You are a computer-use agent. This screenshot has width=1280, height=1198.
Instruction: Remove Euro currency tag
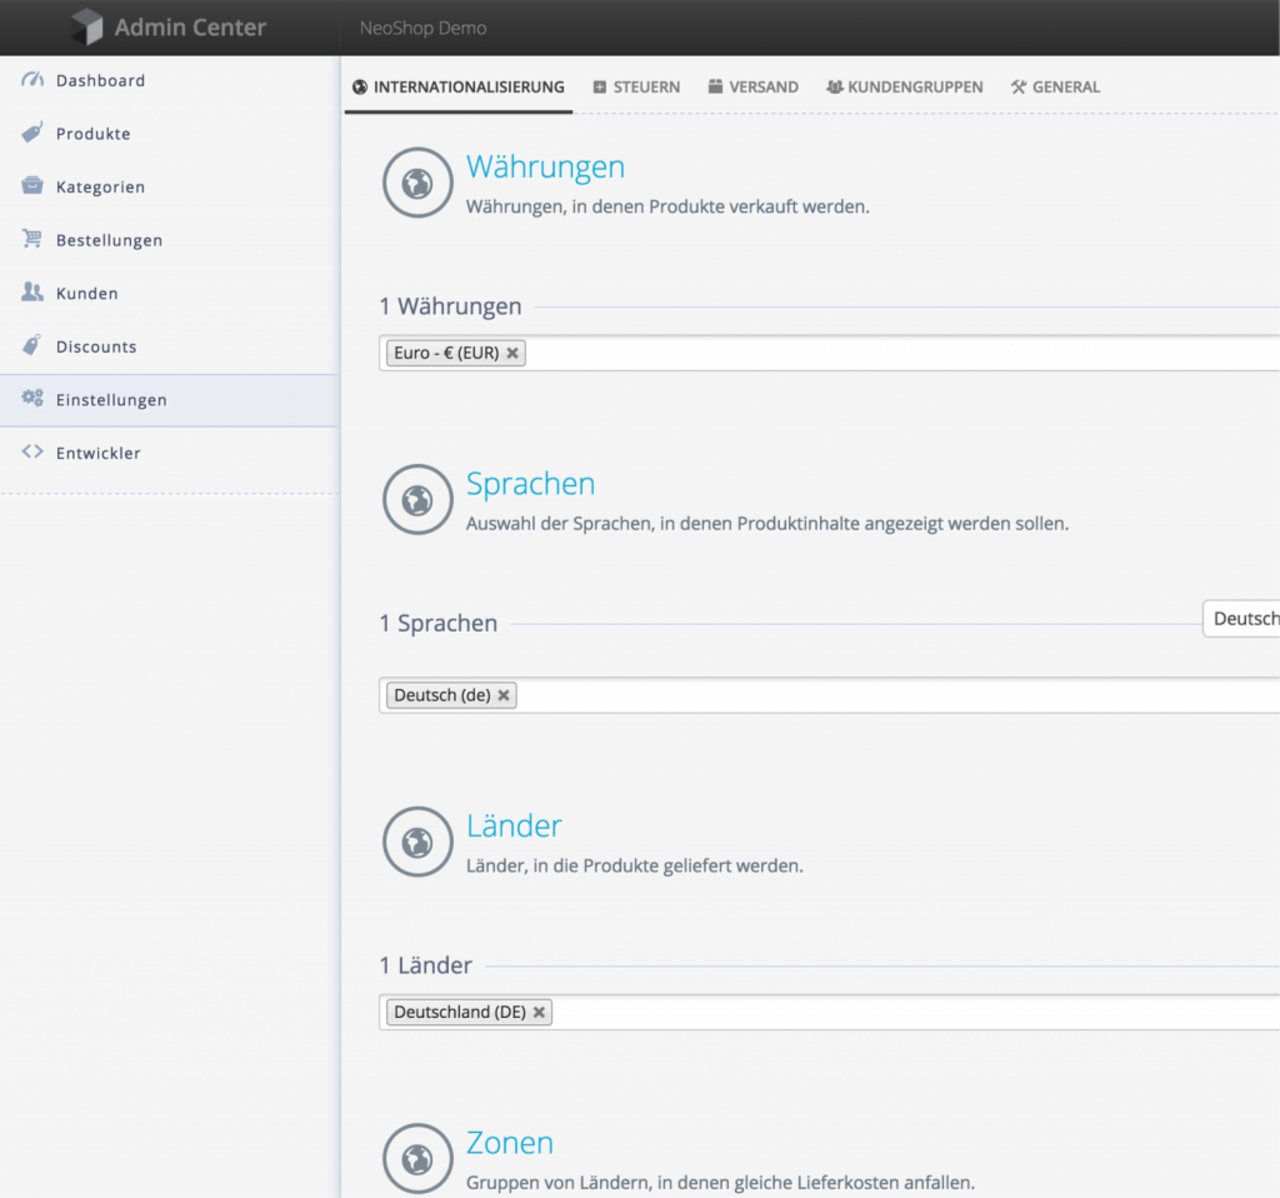click(x=512, y=353)
